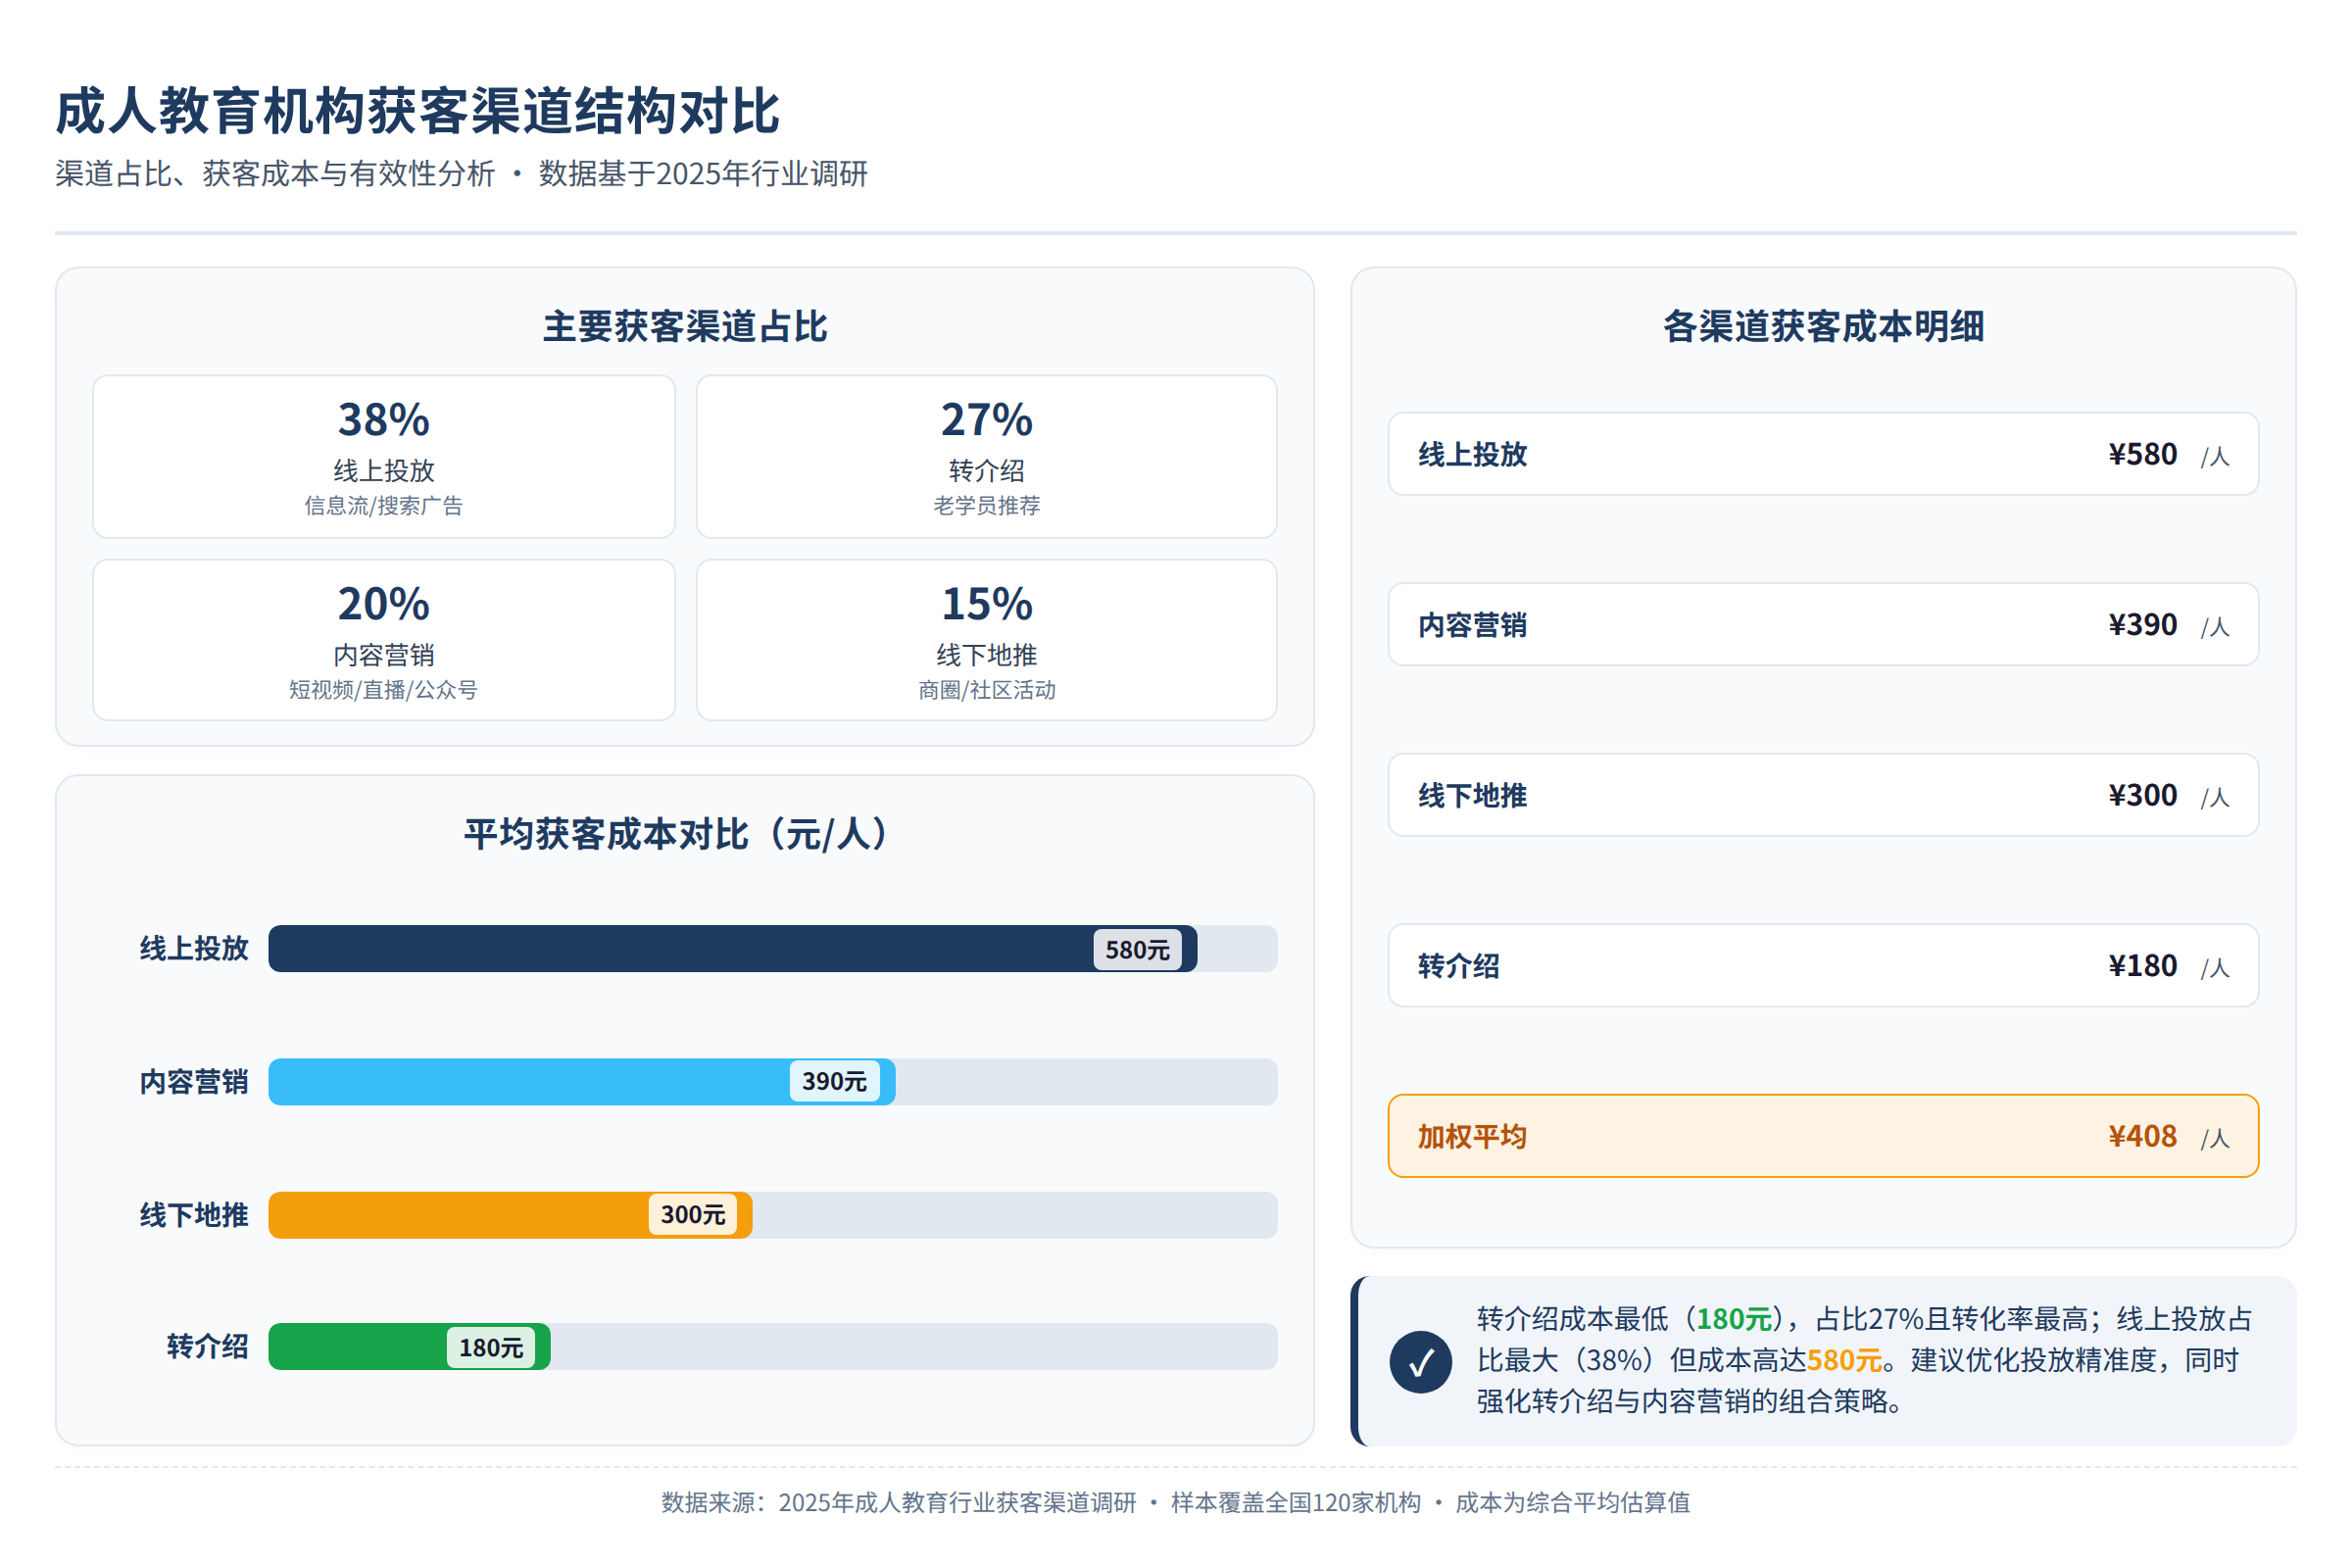Click the 390元 bar label
The image size is (2352, 1568).
(834, 1081)
